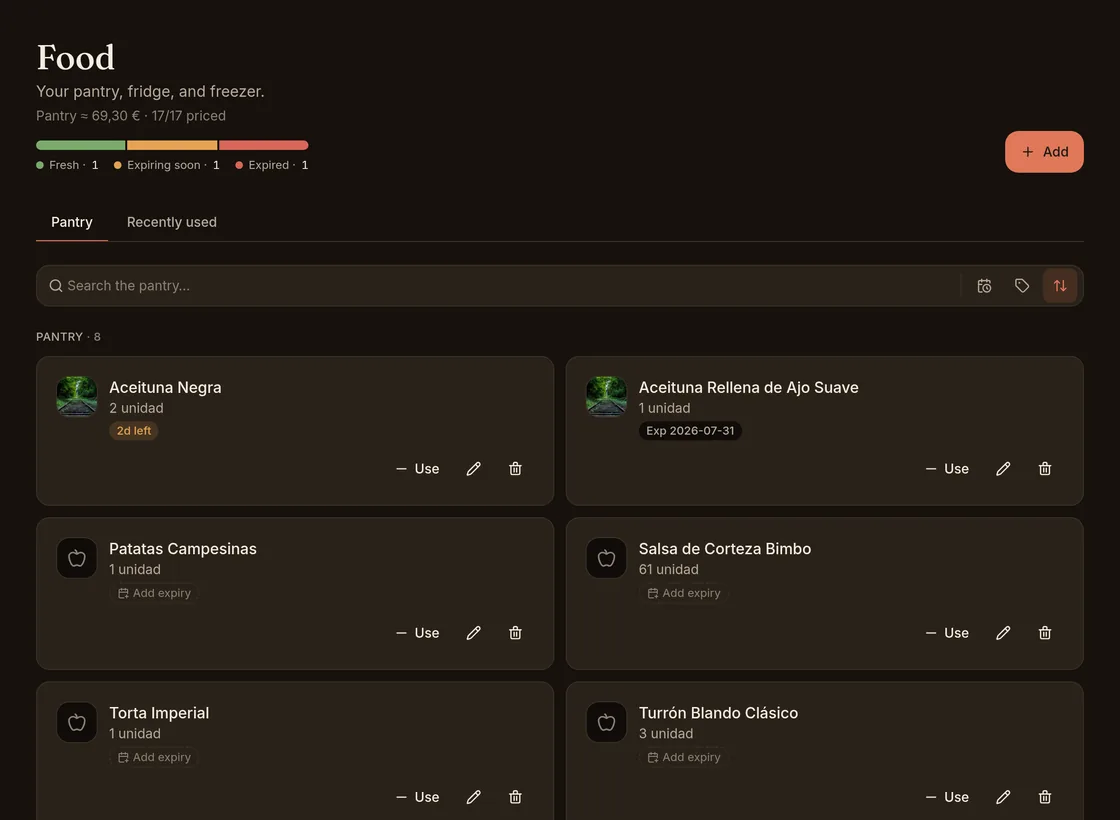Image resolution: width=1120 pixels, height=820 pixels.
Task: Edit Aceituna Rellena de Ajo Suave pencil icon
Action: click(1003, 469)
